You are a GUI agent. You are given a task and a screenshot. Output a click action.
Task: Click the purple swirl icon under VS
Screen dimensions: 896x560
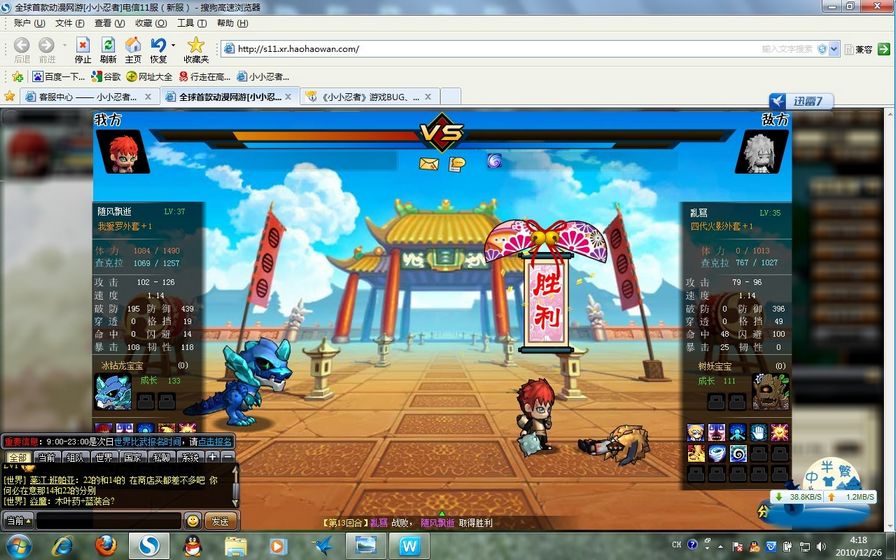(x=494, y=161)
